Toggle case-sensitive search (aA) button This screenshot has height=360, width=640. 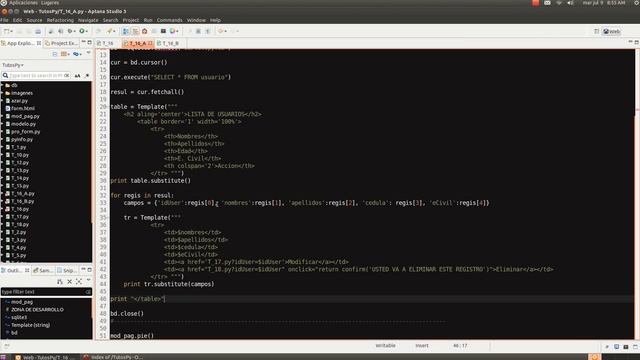pos(77,76)
